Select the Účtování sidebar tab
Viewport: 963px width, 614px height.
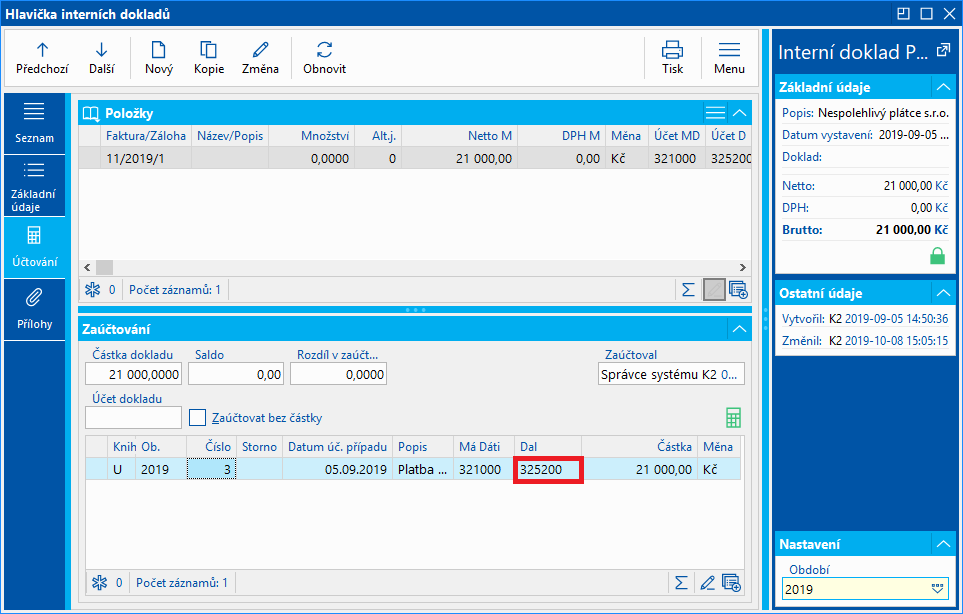coord(34,247)
